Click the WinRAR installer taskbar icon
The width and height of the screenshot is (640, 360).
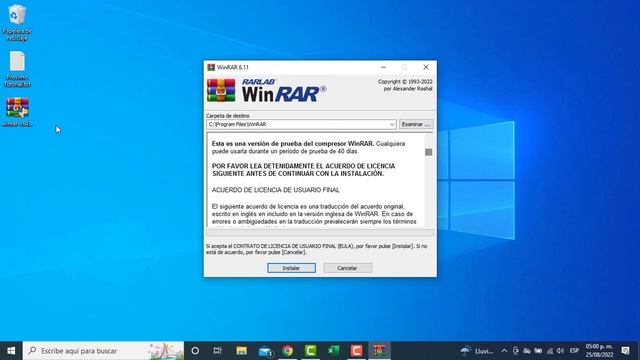click(x=380, y=351)
